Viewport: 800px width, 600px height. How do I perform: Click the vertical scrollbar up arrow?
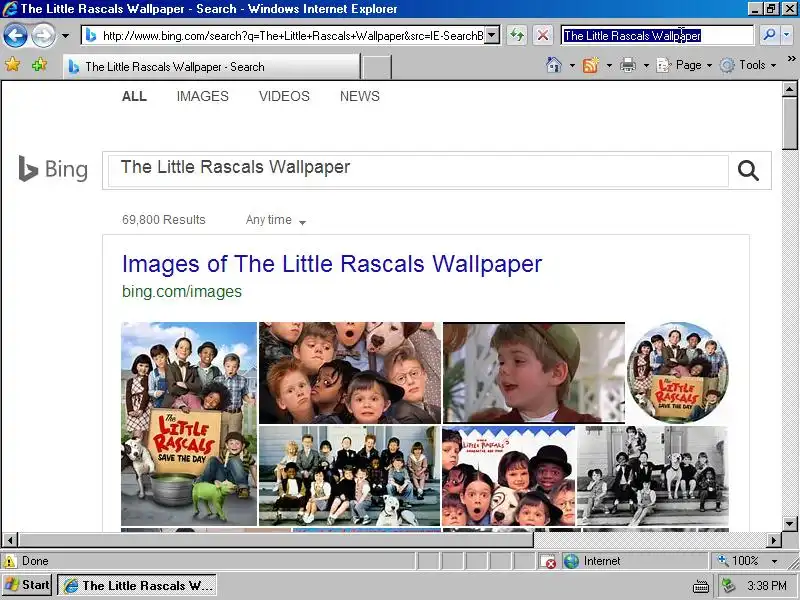point(789,89)
